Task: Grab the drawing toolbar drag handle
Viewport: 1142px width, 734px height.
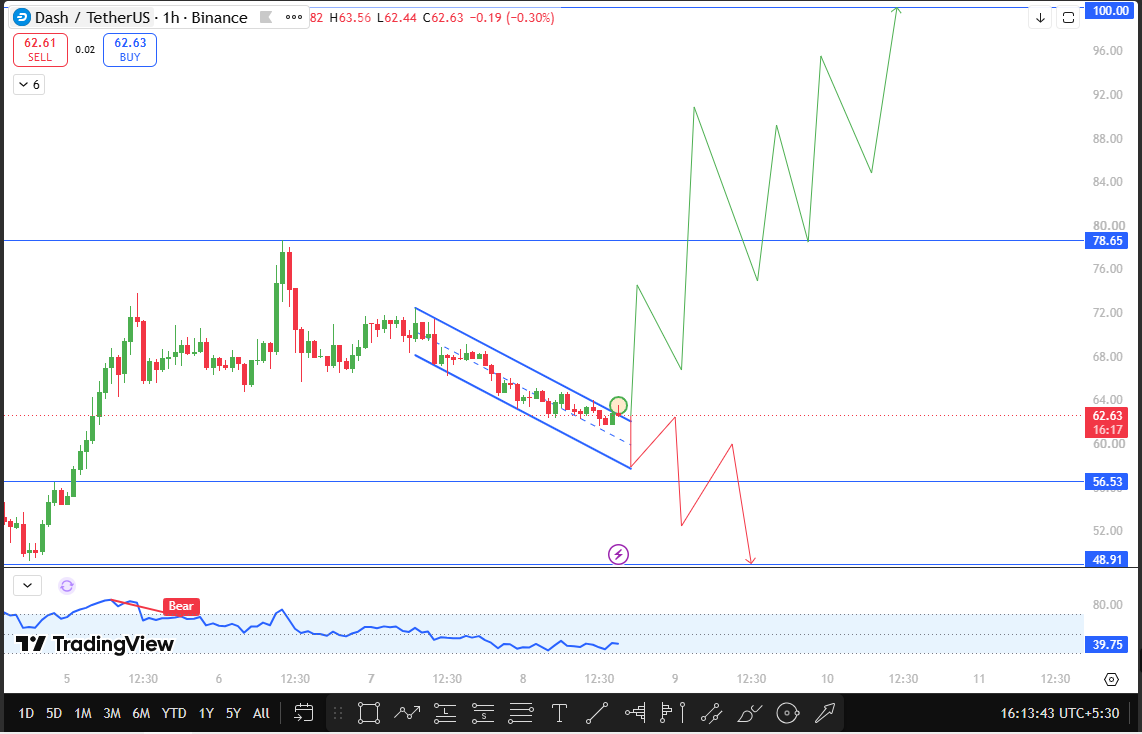Action: 337,713
